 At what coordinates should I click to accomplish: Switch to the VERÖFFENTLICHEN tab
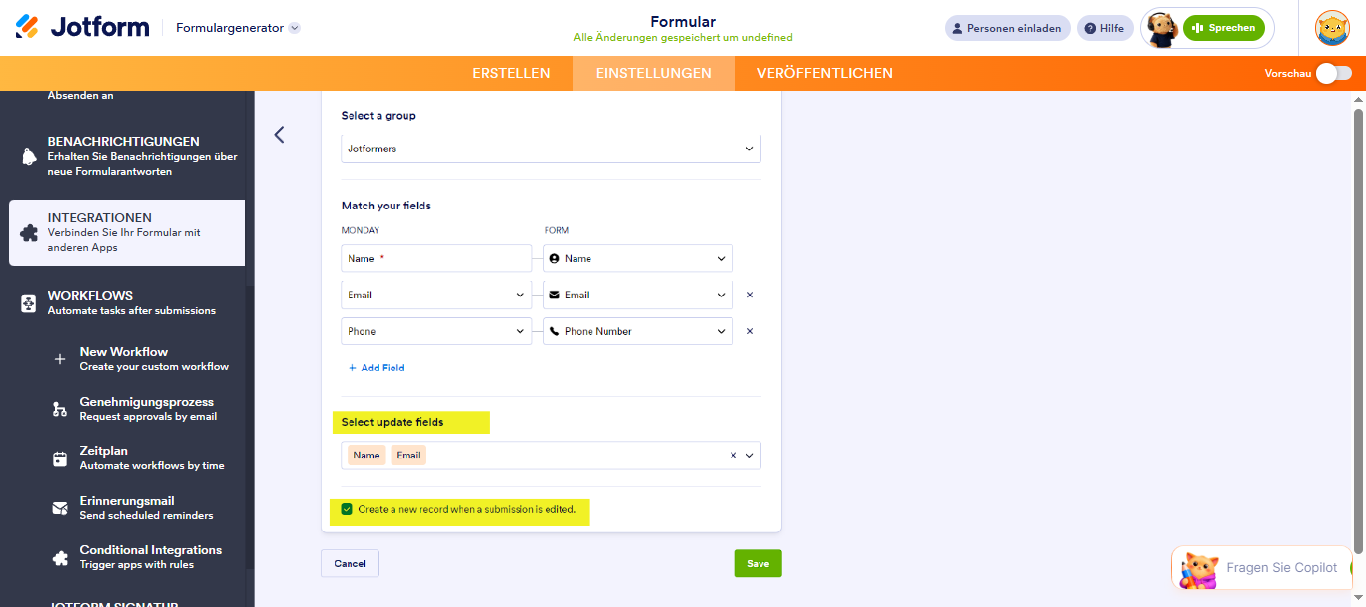[825, 73]
